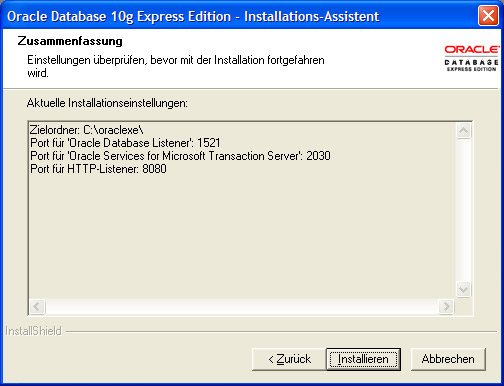This screenshot has width=504, height=386.
Task: Go back with the Zurück button
Action: [x=289, y=359]
